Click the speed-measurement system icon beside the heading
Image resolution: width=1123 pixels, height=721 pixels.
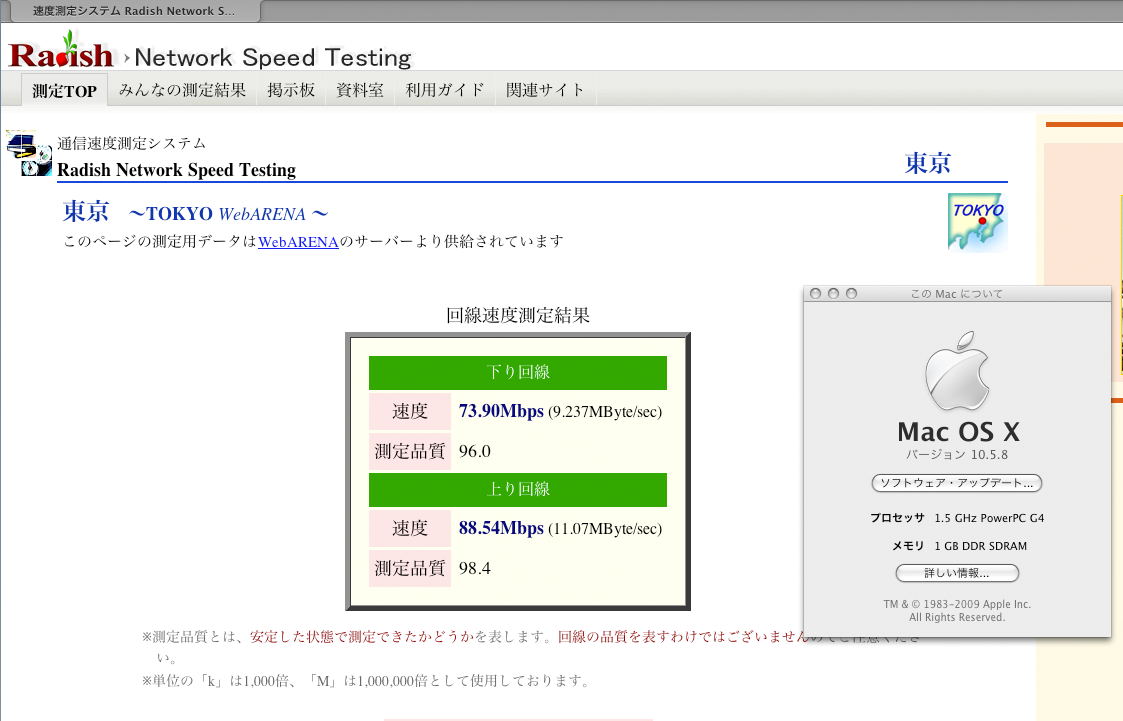(29, 154)
